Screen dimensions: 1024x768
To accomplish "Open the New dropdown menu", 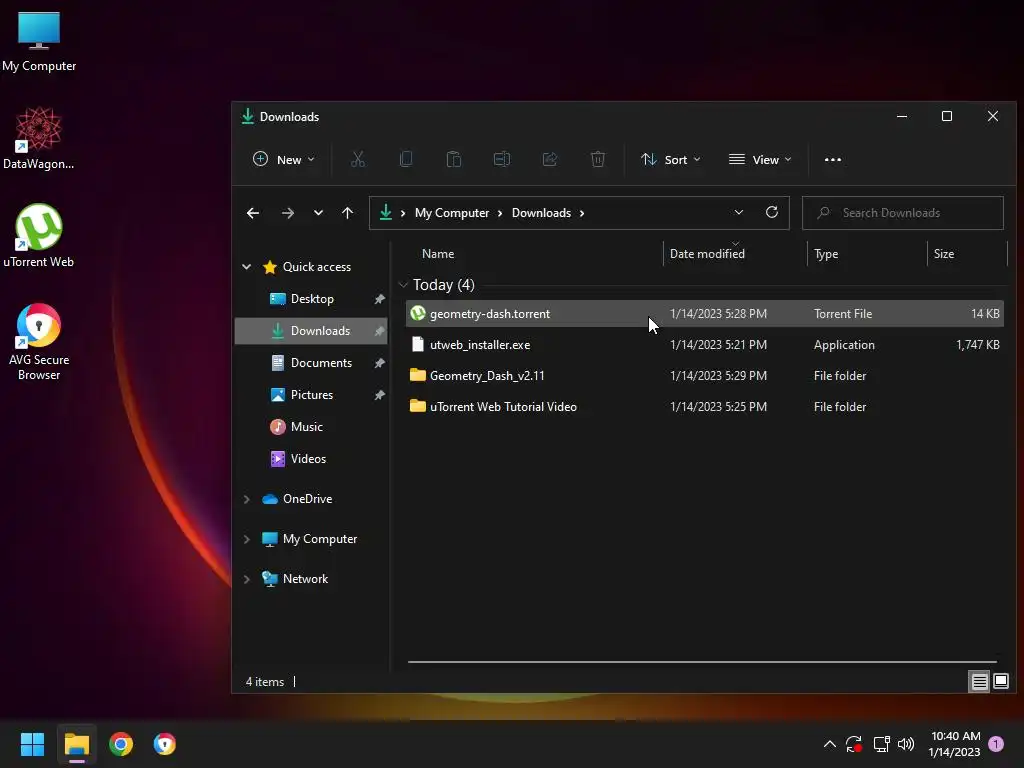I will [283, 159].
